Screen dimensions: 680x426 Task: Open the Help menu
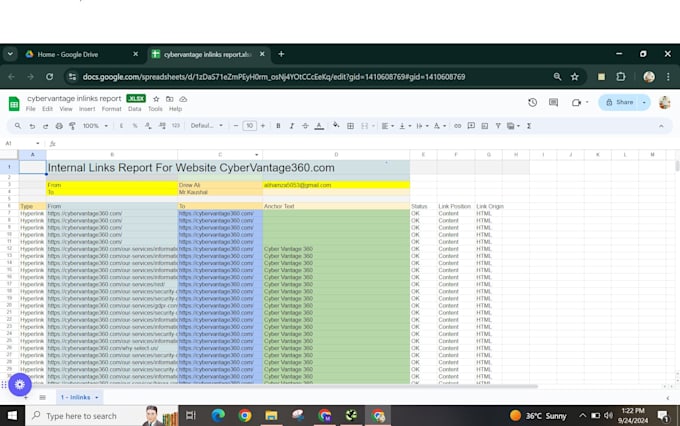pyautogui.click(x=175, y=109)
